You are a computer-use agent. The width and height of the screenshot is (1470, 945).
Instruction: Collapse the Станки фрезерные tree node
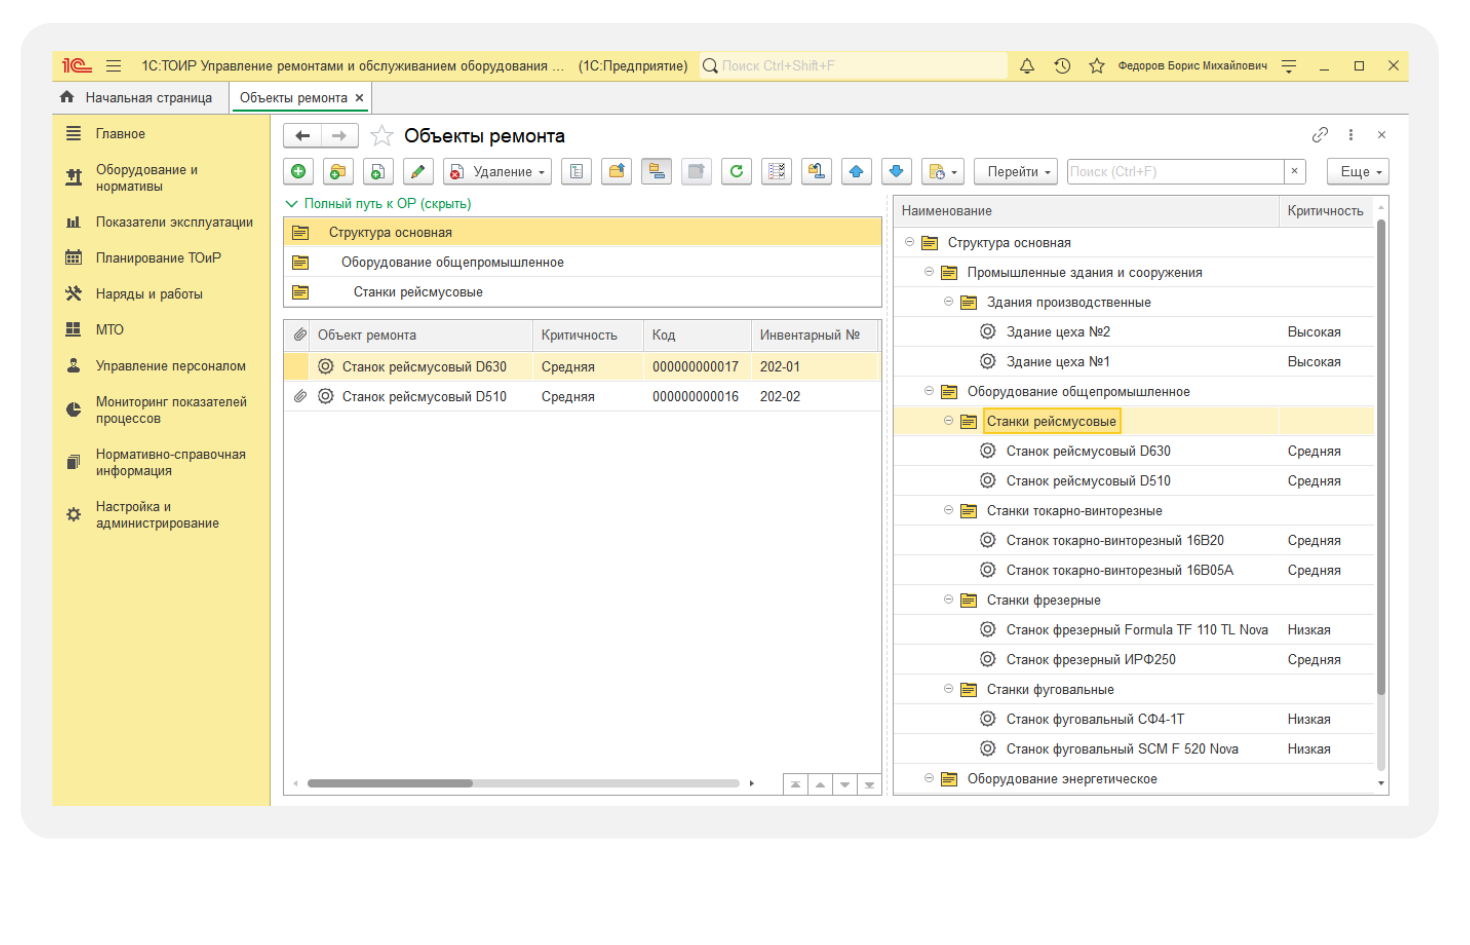tap(948, 600)
